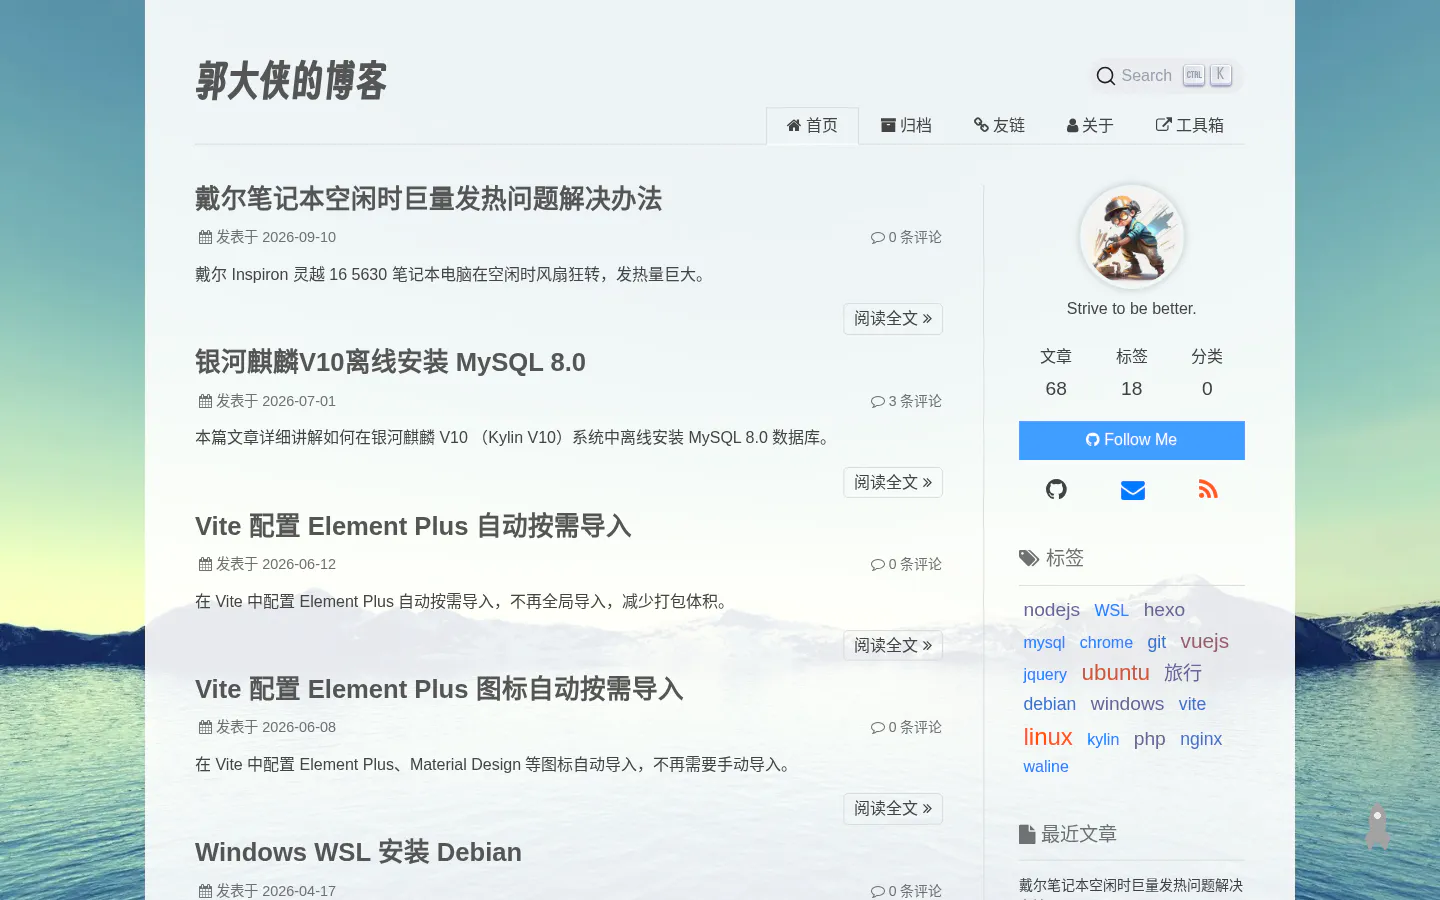The height and width of the screenshot is (900, 1440).
Task: Click the Search input field
Action: [1167, 76]
